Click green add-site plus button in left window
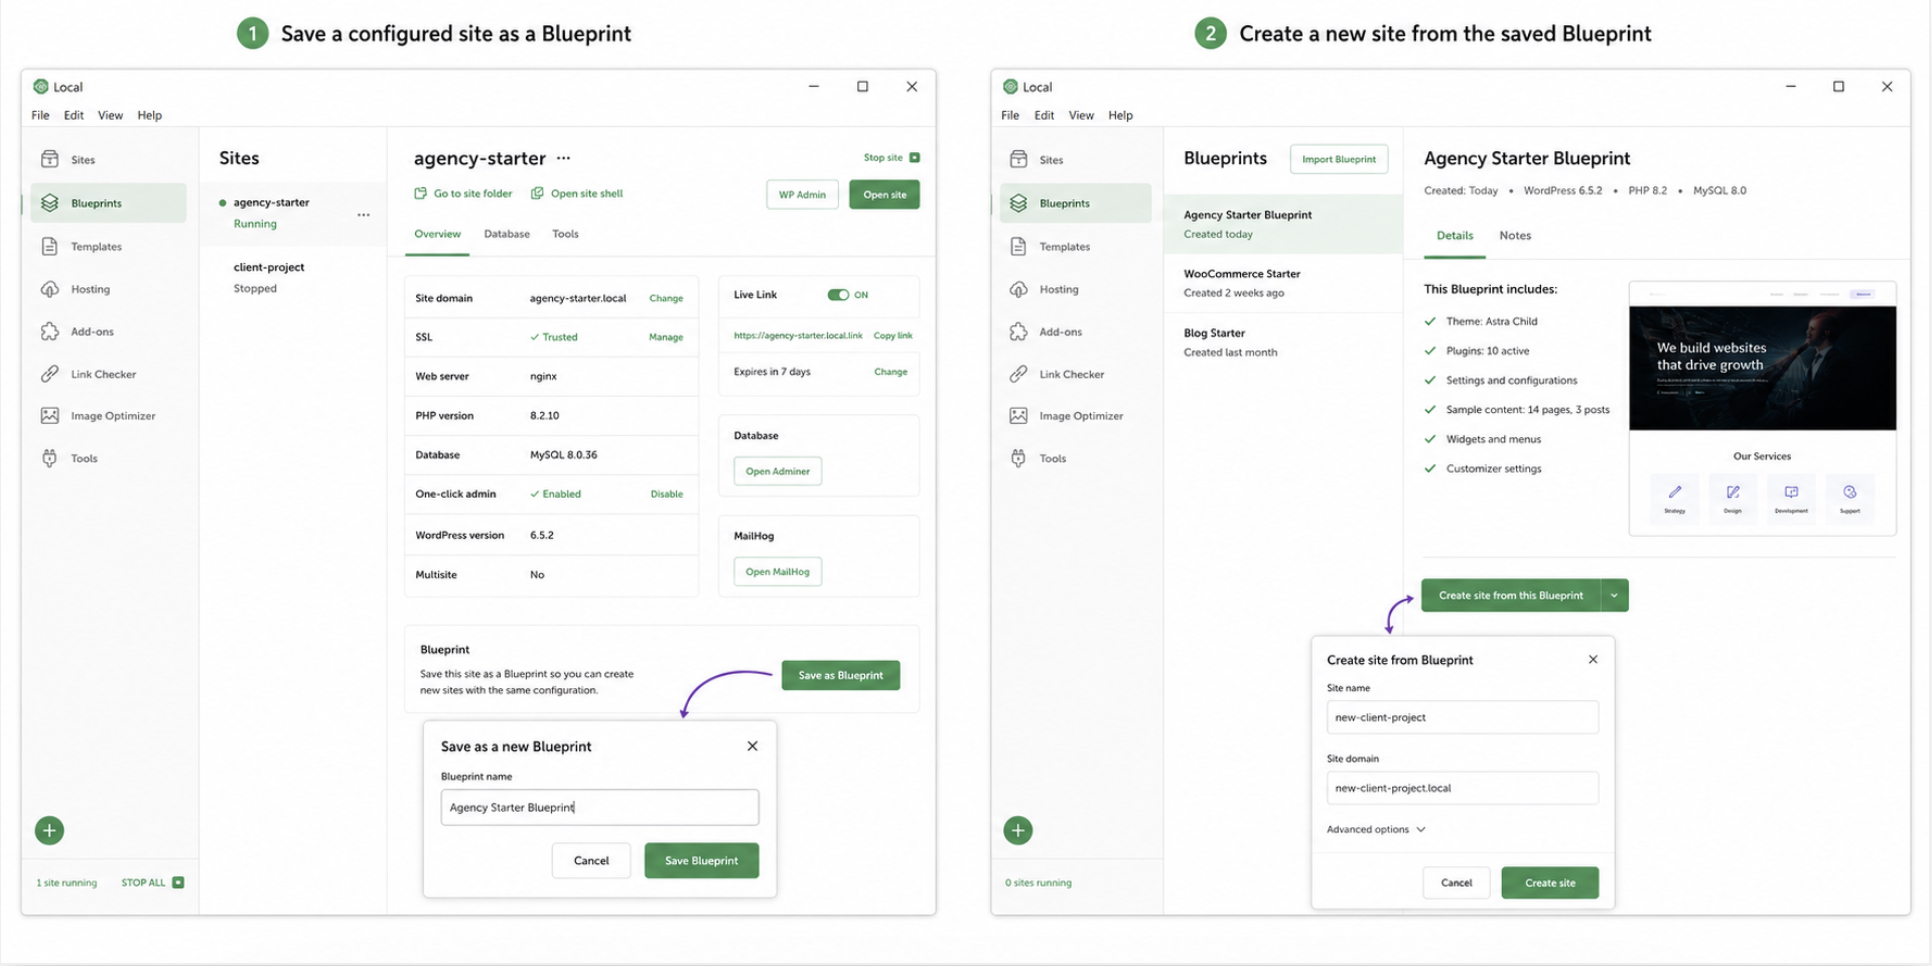 49,830
